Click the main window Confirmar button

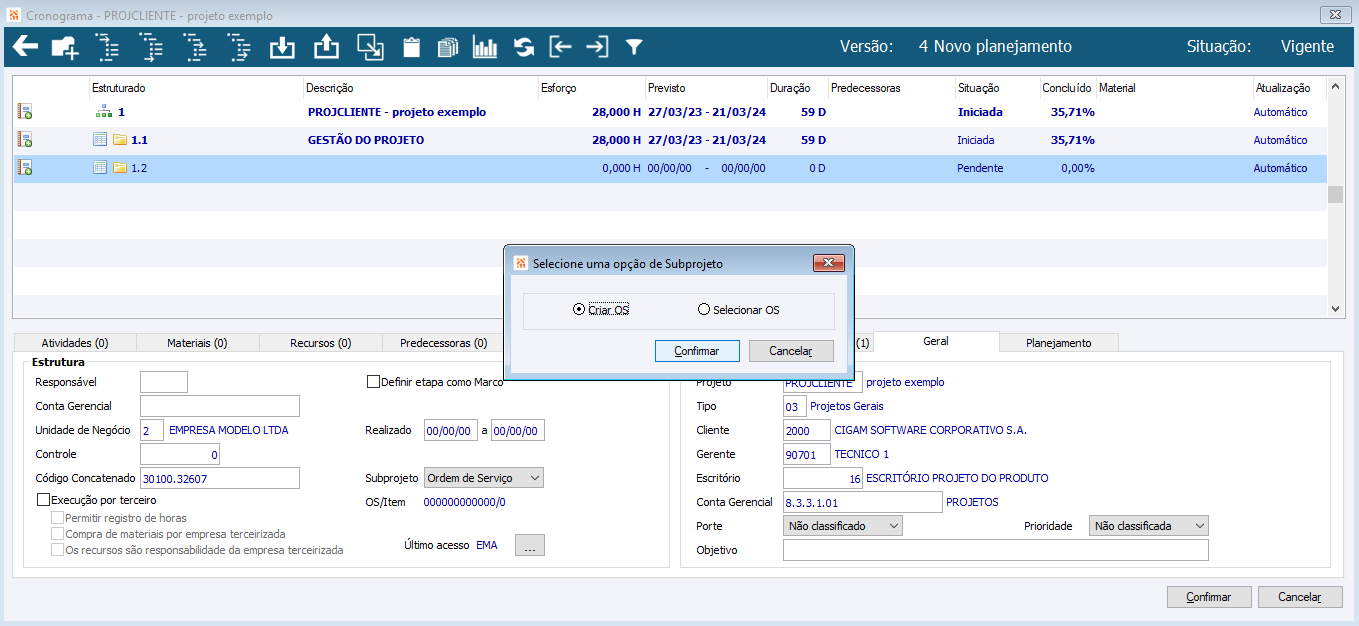[x=1209, y=597]
